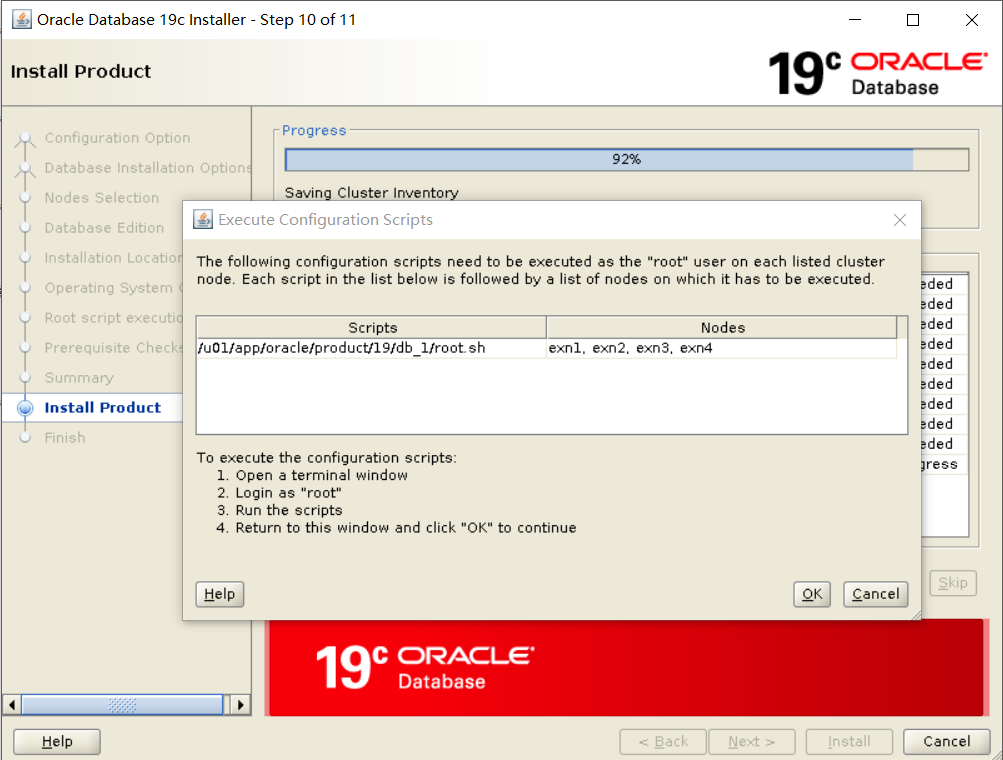Select the Database Installation Options step
The height and width of the screenshot is (760, 1003).
click(148, 168)
